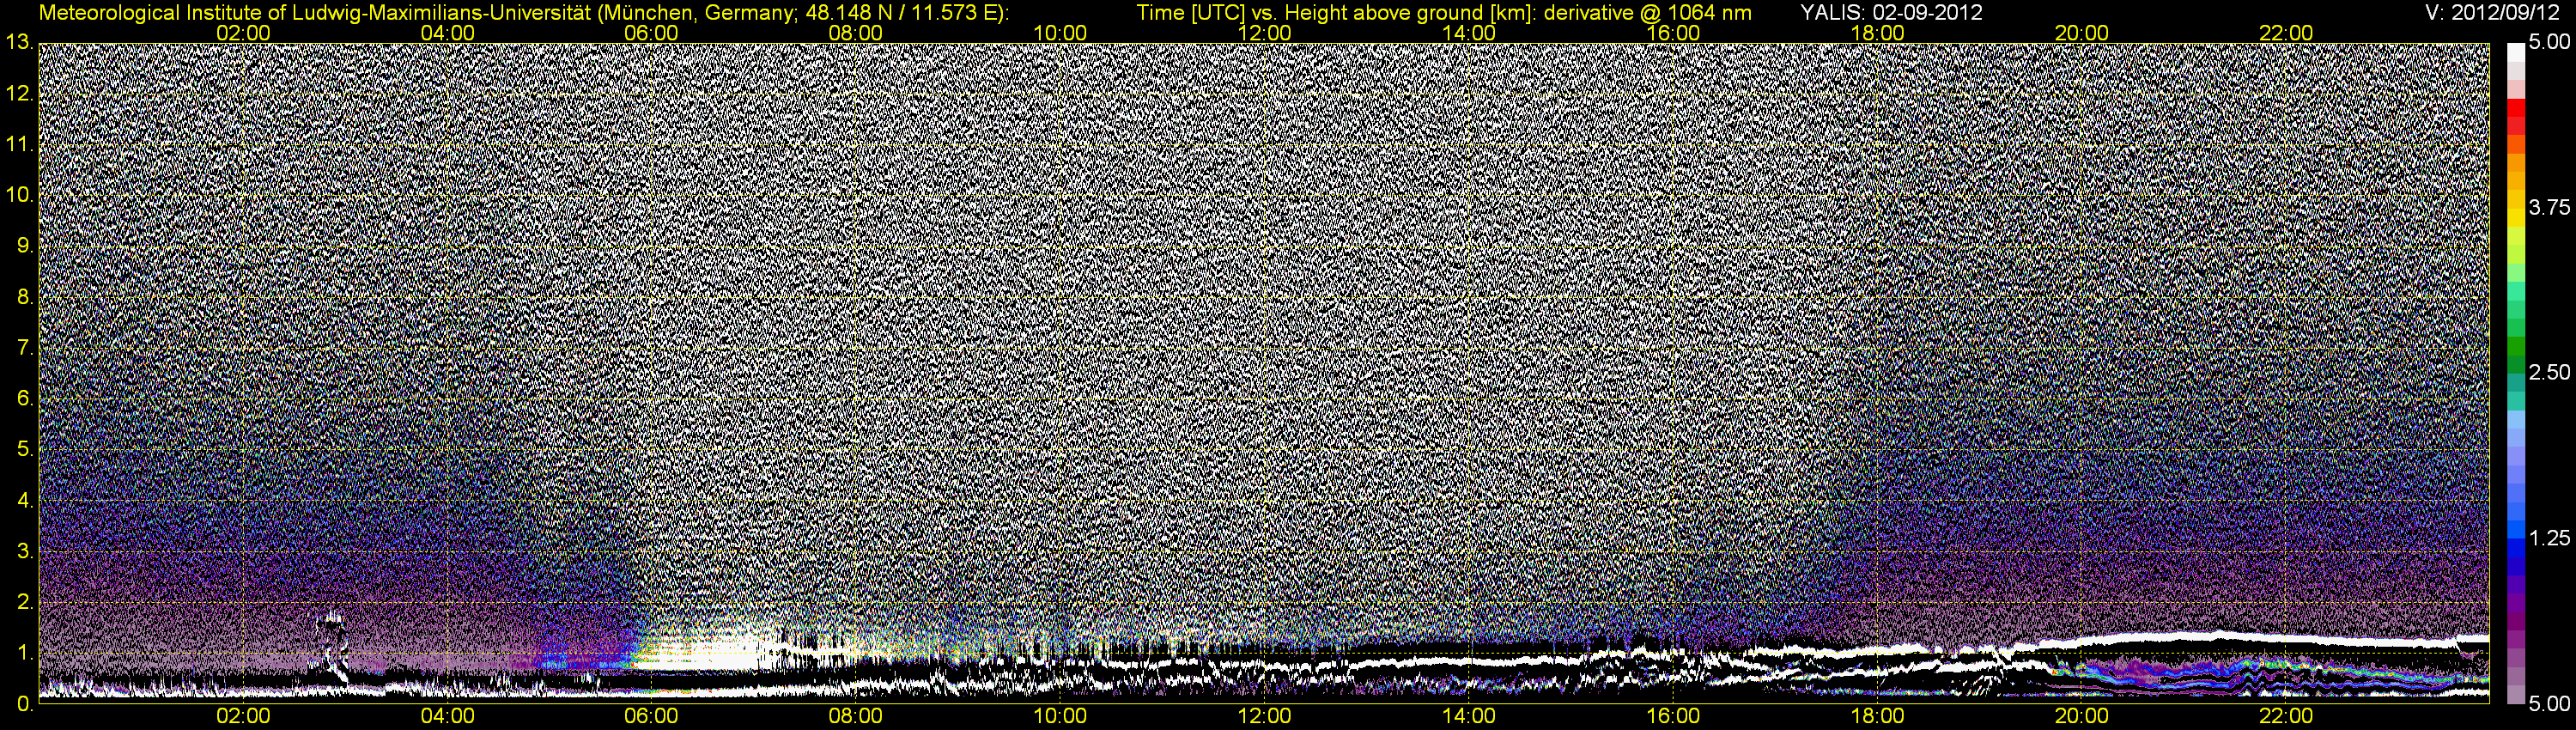Click the 'Time [UTC] vs. Height above ground' caption
The height and width of the screenshot is (730, 2576).
click(x=1444, y=12)
